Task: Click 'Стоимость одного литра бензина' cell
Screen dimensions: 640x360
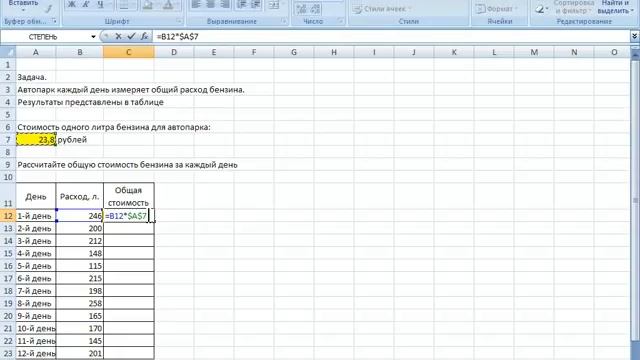Action: pos(114,127)
